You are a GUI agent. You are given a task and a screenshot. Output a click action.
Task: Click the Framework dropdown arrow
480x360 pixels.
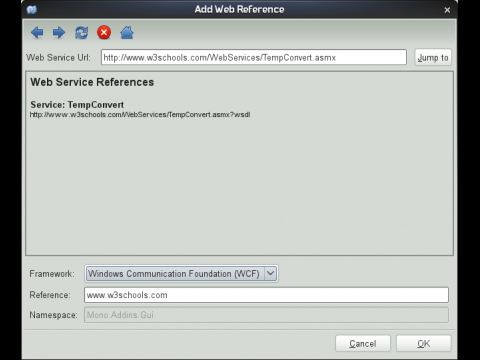coord(271,274)
